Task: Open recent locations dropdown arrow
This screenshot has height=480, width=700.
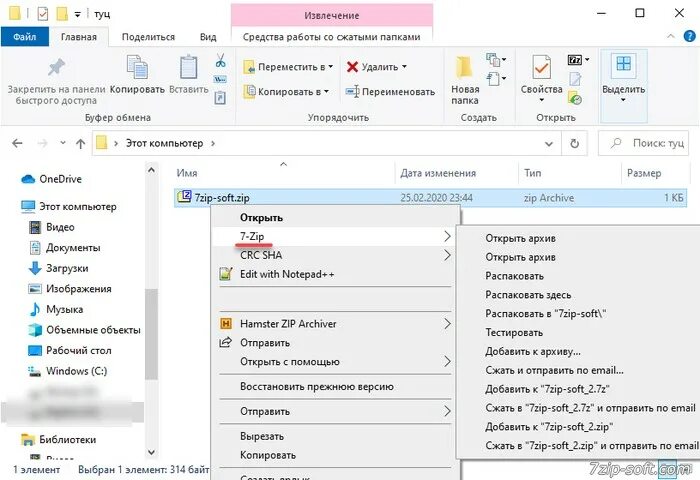Action: (x=63, y=143)
